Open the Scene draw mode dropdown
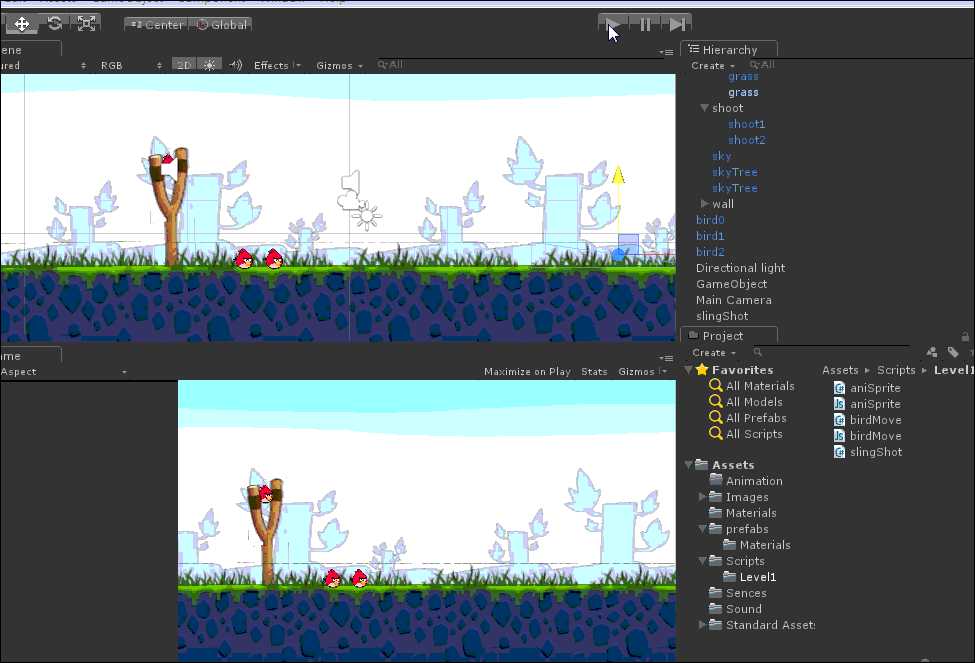Image resolution: width=975 pixels, height=663 pixels. 44,65
